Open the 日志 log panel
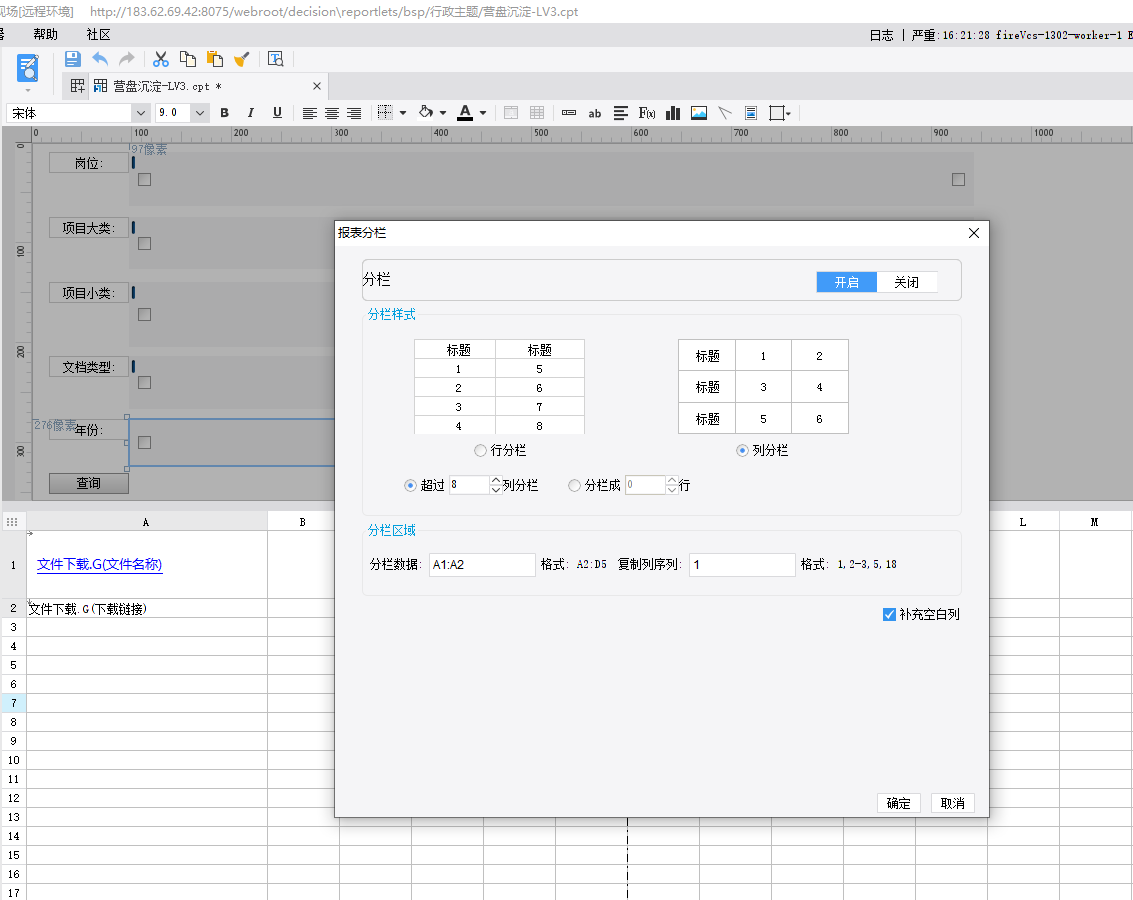 [x=881, y=35]
